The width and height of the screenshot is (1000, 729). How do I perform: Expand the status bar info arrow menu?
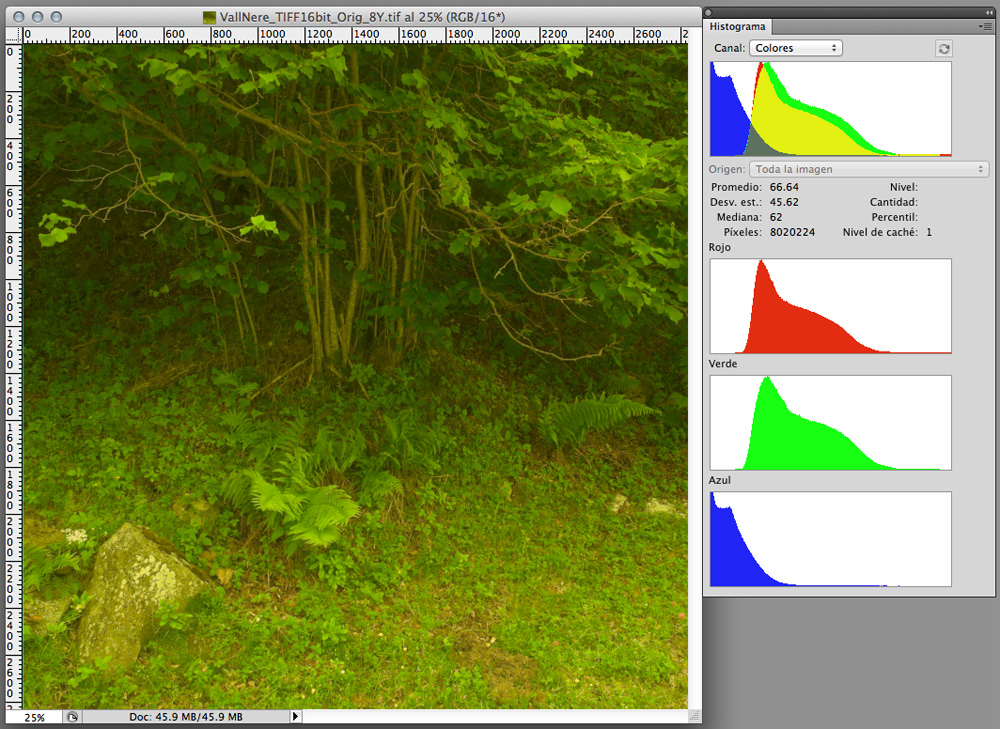[295, 717]
